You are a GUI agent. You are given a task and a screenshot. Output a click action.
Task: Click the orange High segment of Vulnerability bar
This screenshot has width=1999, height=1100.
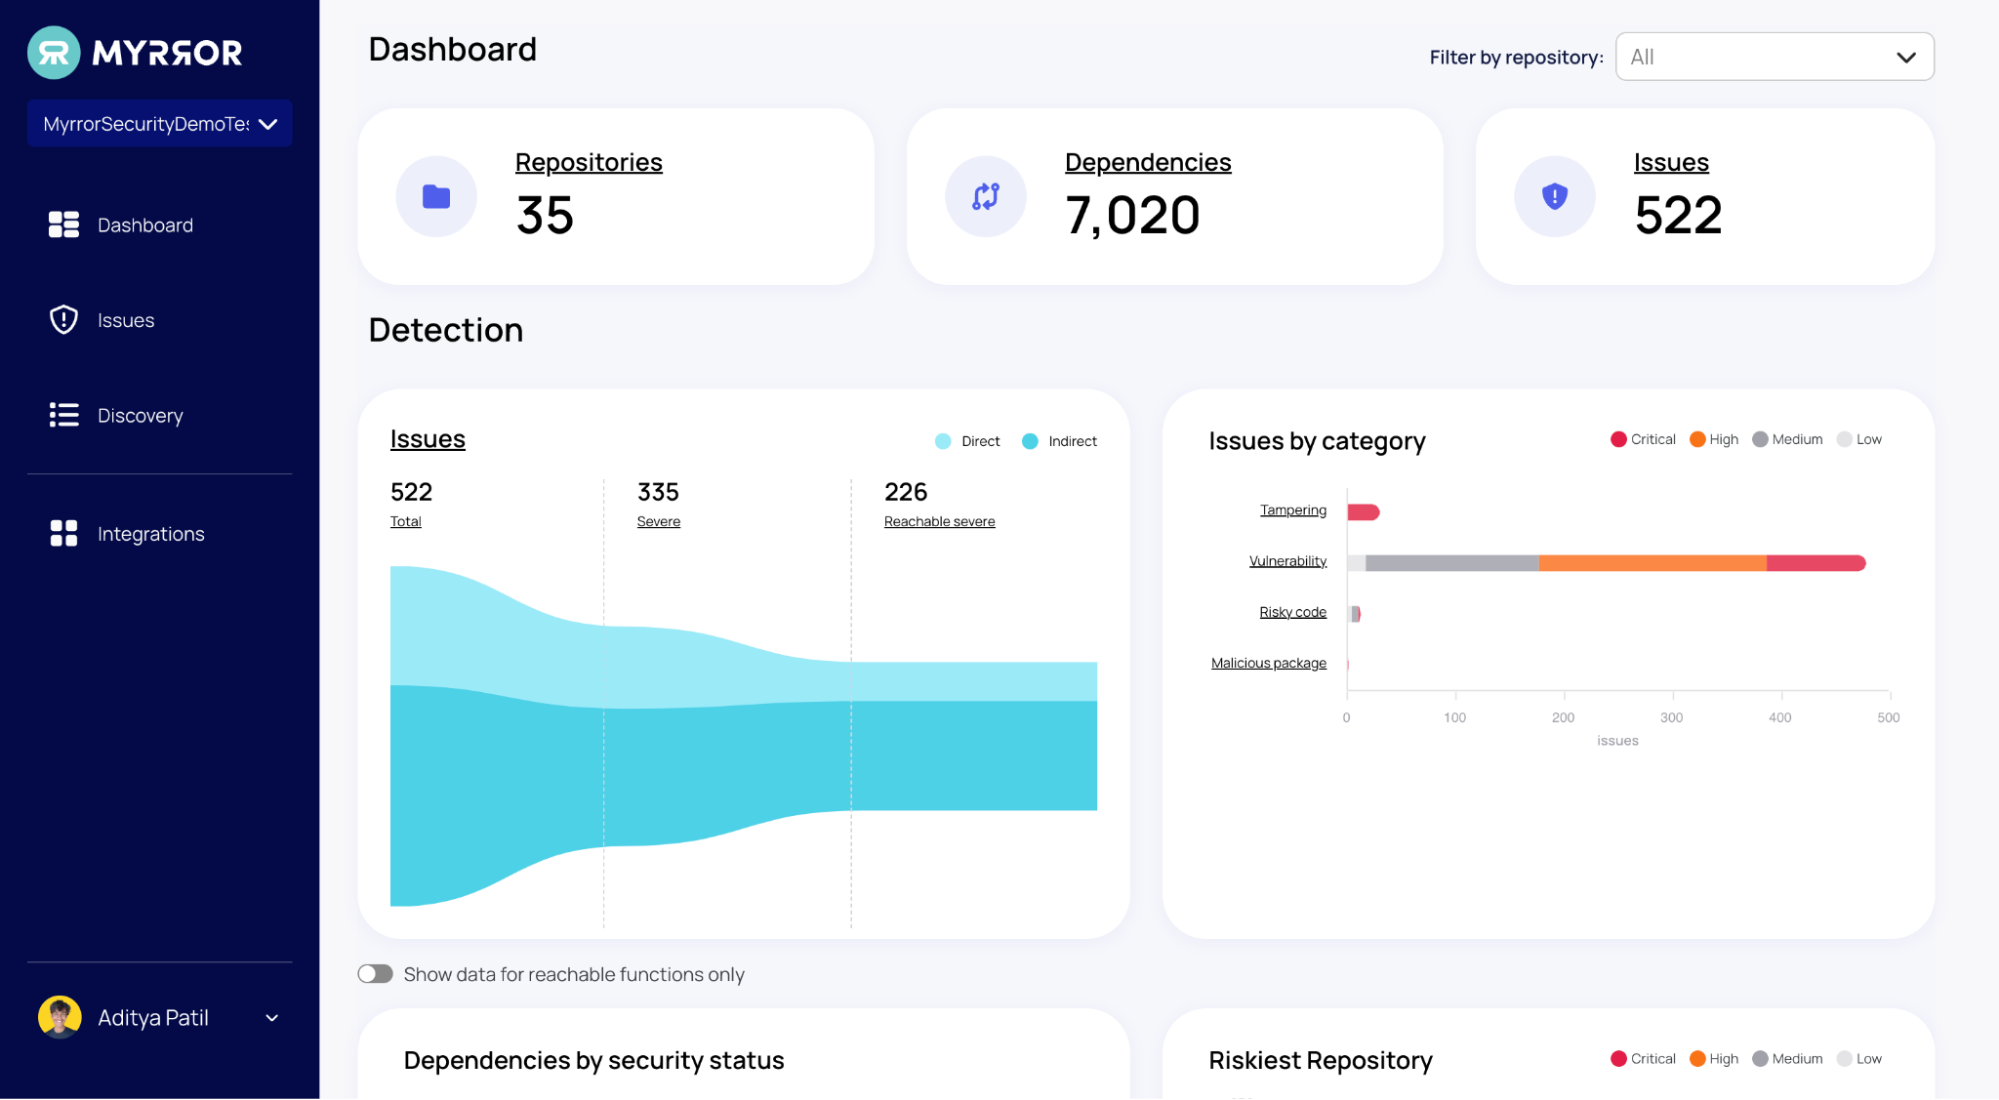(1652, 563)
